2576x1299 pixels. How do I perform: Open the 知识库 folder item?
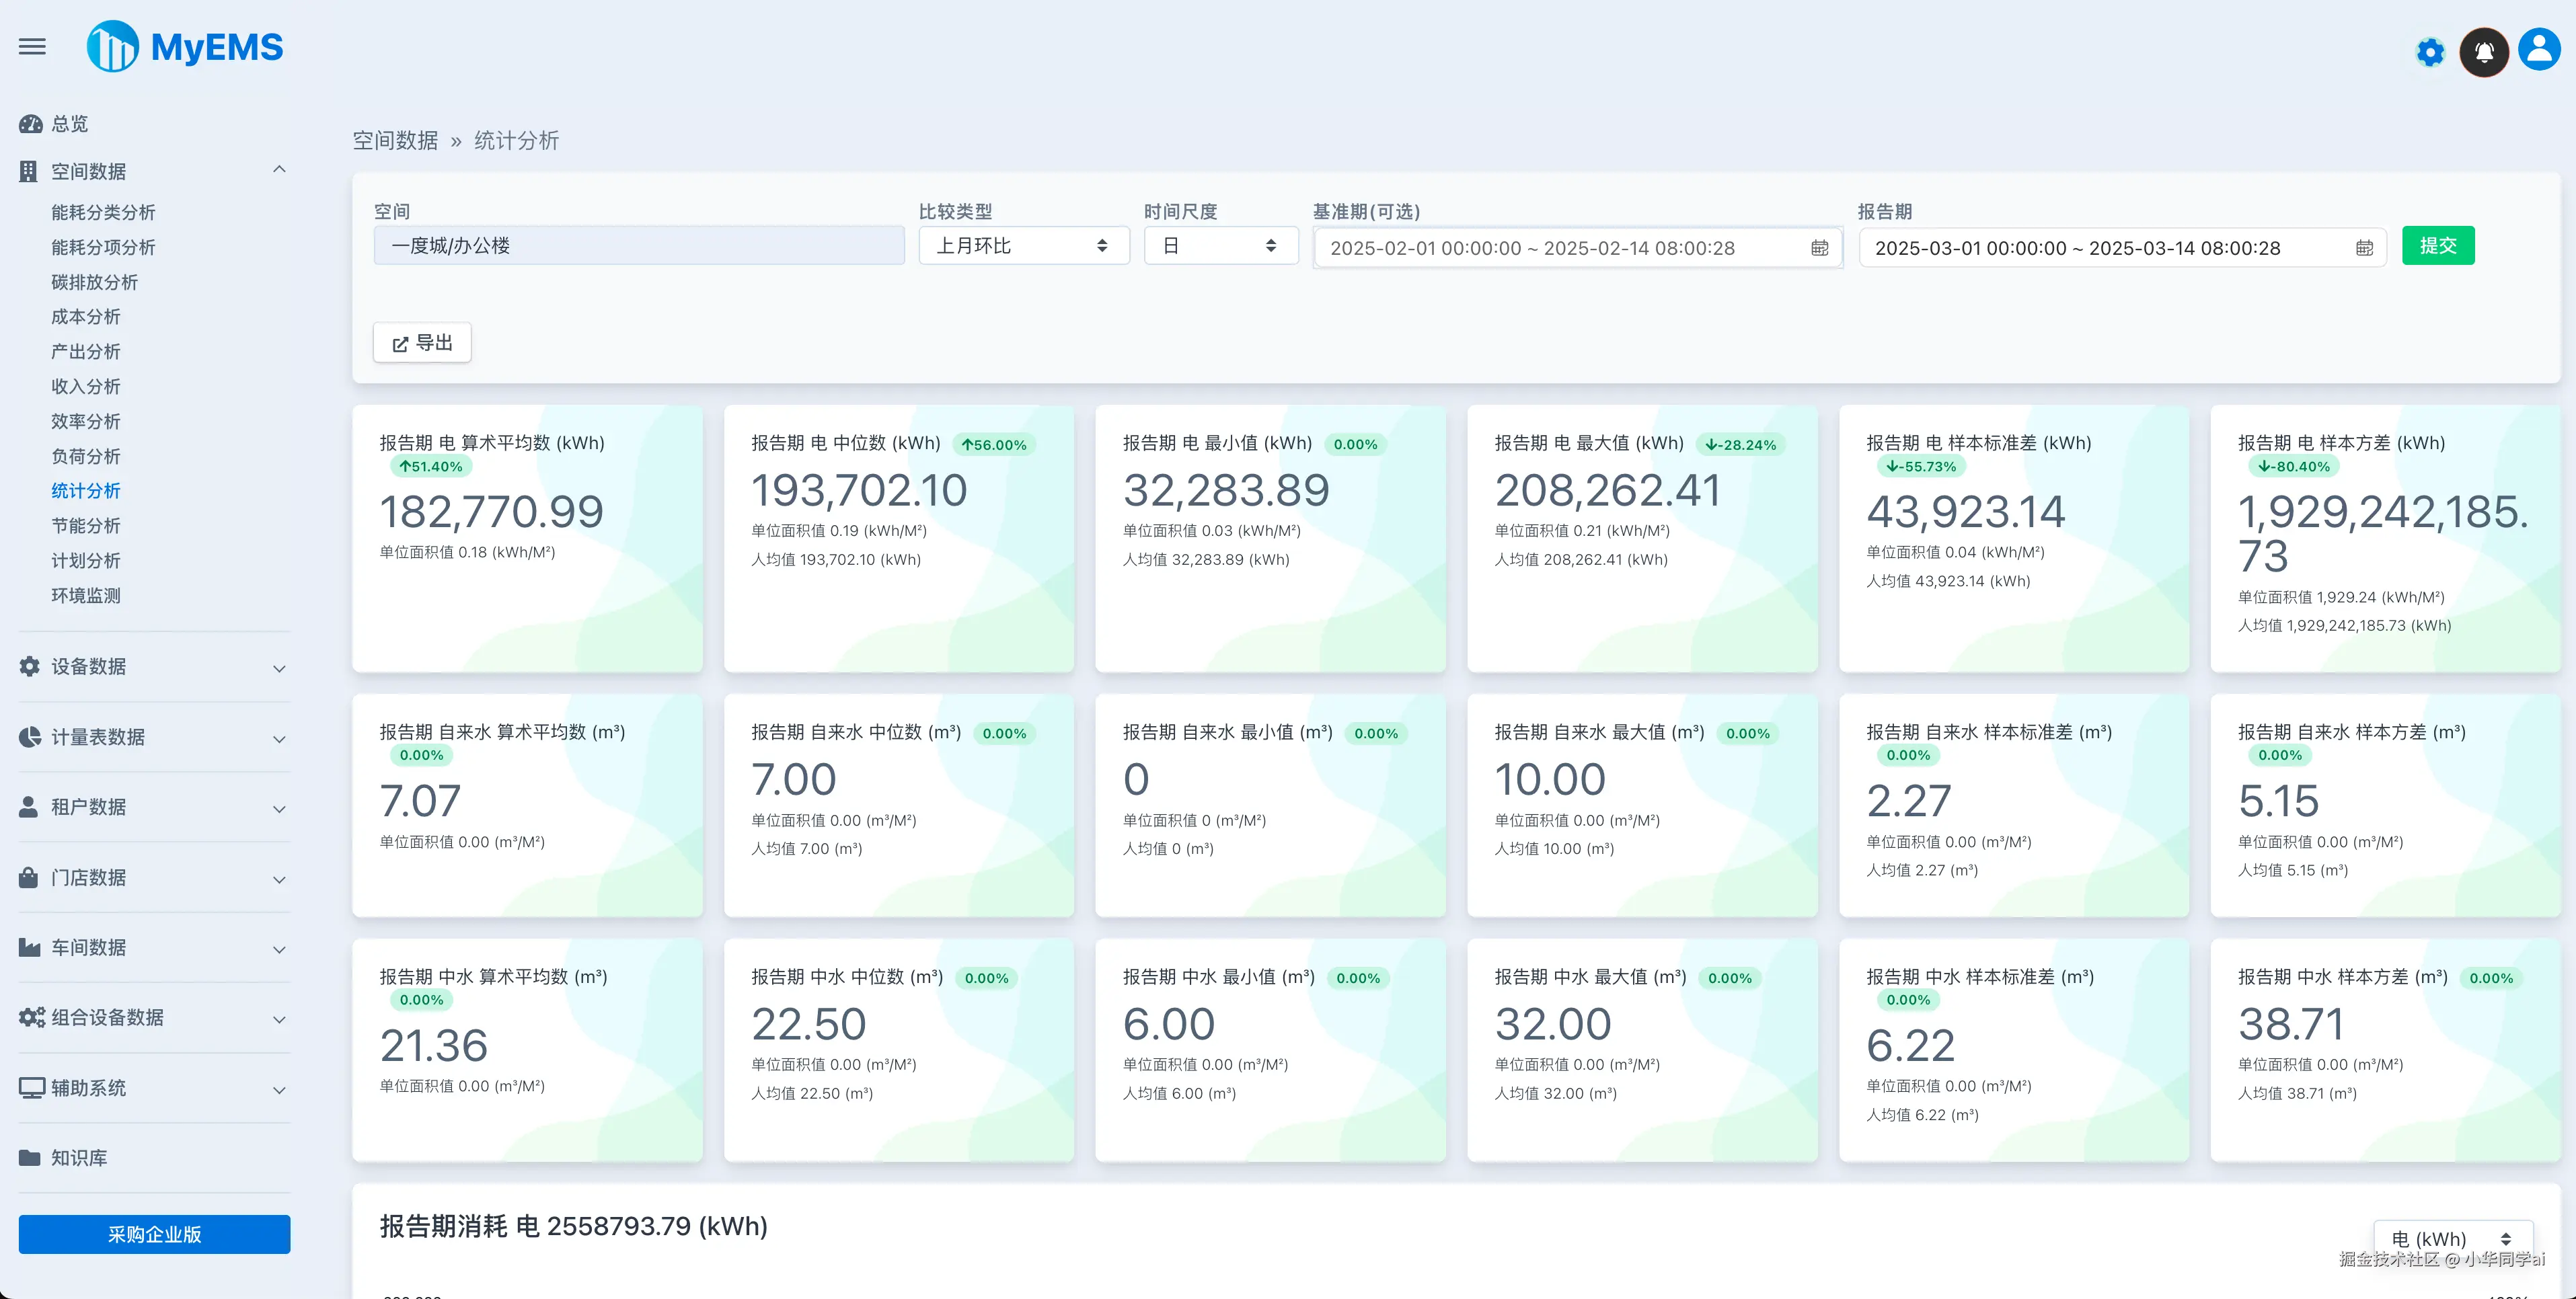tap(79, 1158)
